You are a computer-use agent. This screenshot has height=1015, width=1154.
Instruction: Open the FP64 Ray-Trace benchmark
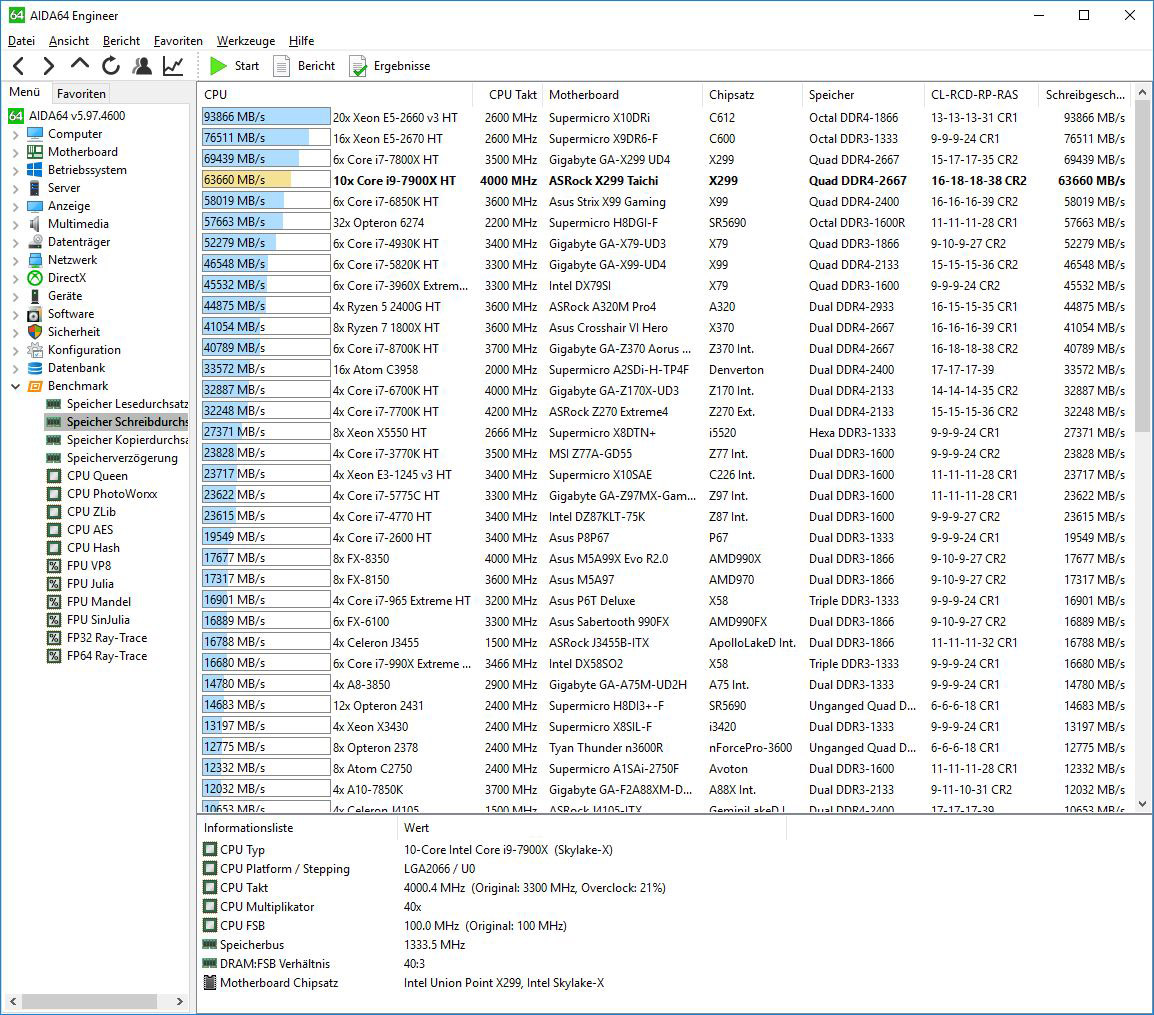point(97,656)
